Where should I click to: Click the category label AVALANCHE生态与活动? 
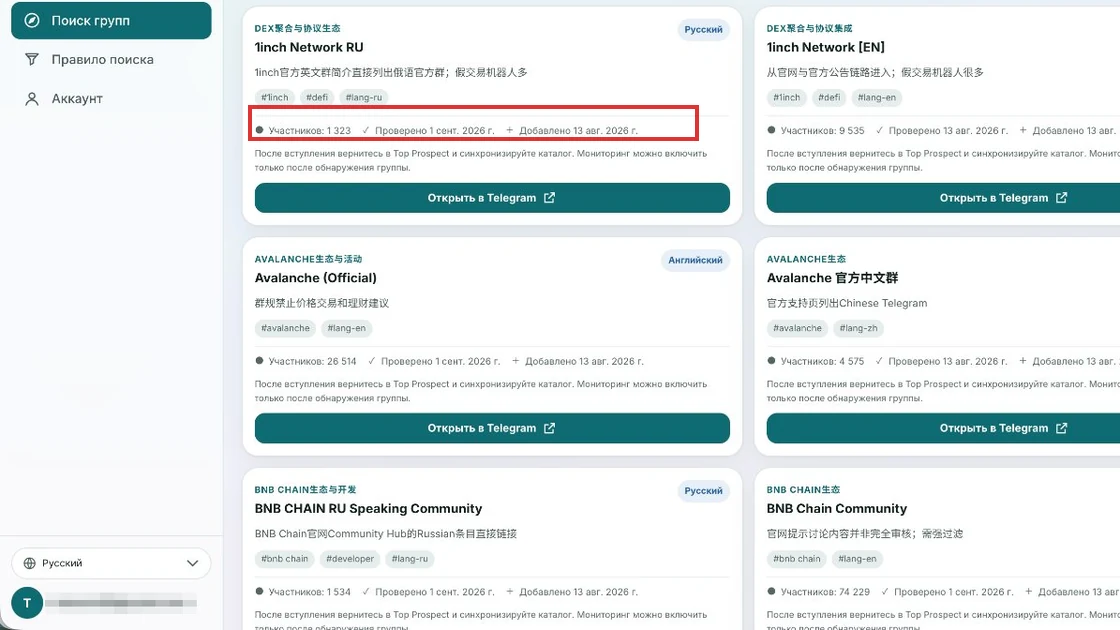(309, 259)
